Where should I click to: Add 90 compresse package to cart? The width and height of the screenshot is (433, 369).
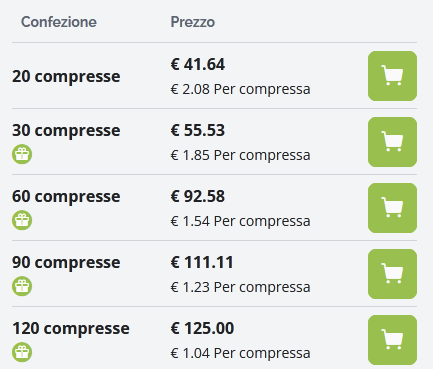pyautogui.click(x=392, y=274)
